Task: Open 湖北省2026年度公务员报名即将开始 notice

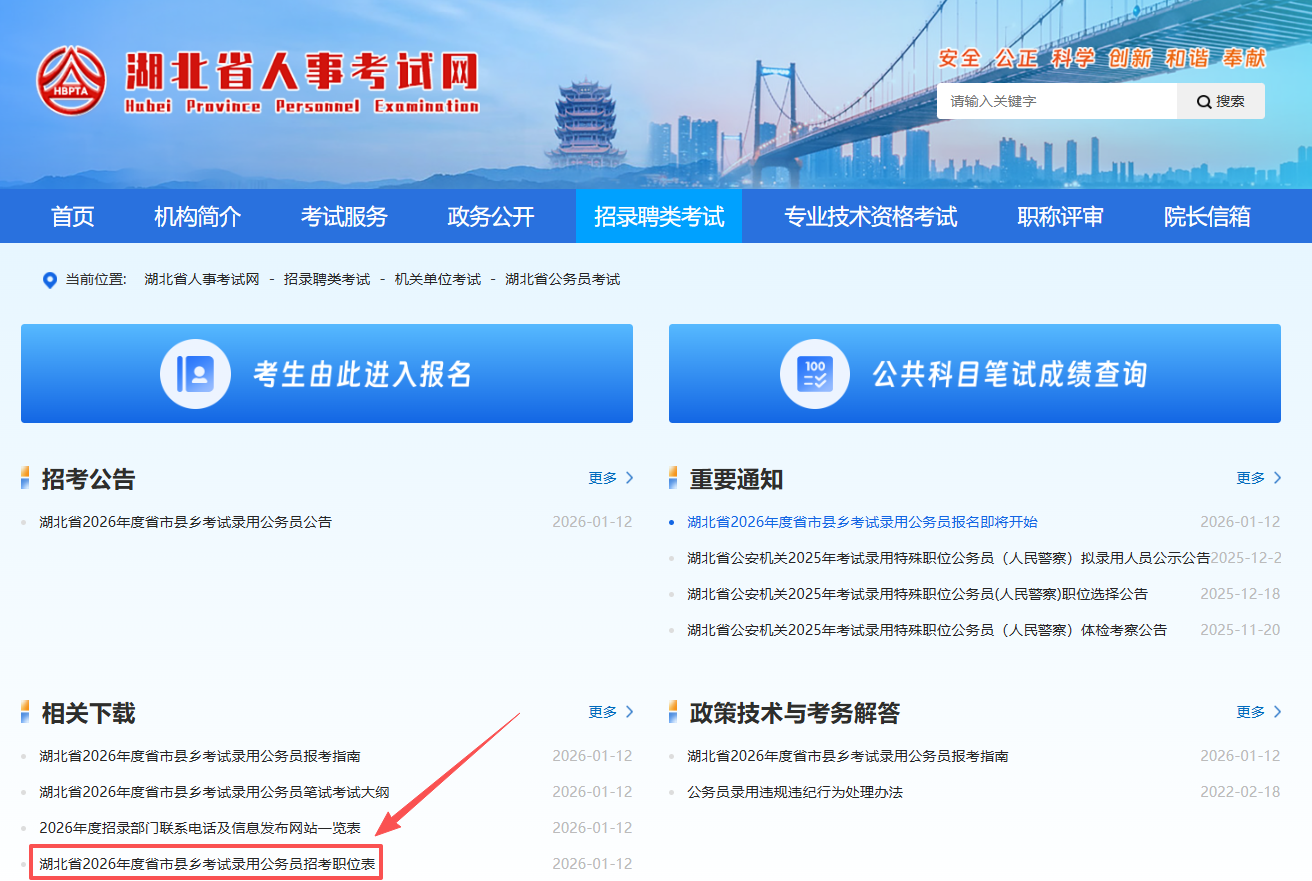Action: pyautogui.click(x=862, y=522)
